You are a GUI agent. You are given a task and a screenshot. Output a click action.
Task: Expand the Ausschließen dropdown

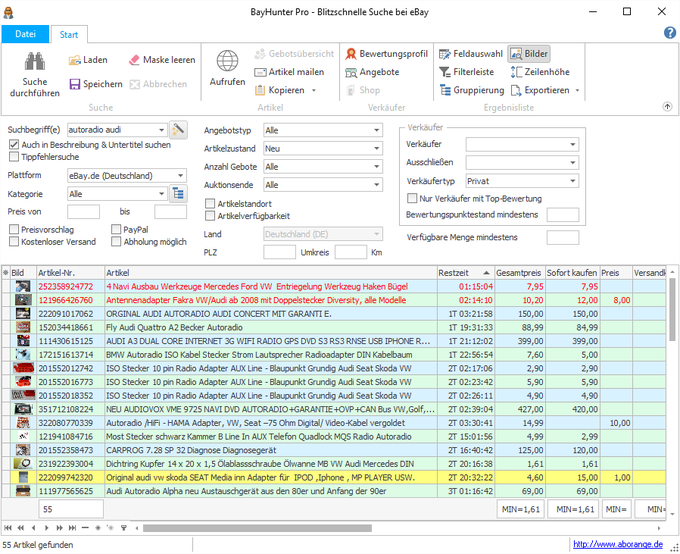572,162
